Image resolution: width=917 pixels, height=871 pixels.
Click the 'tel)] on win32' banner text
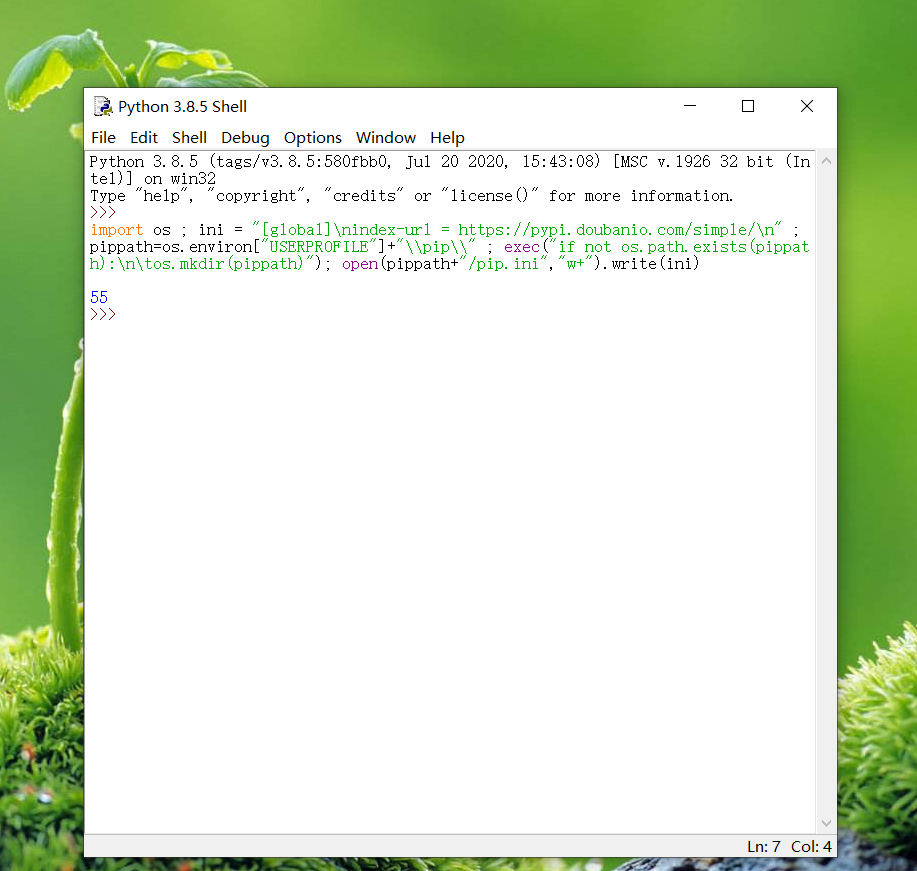click(153, 178)
